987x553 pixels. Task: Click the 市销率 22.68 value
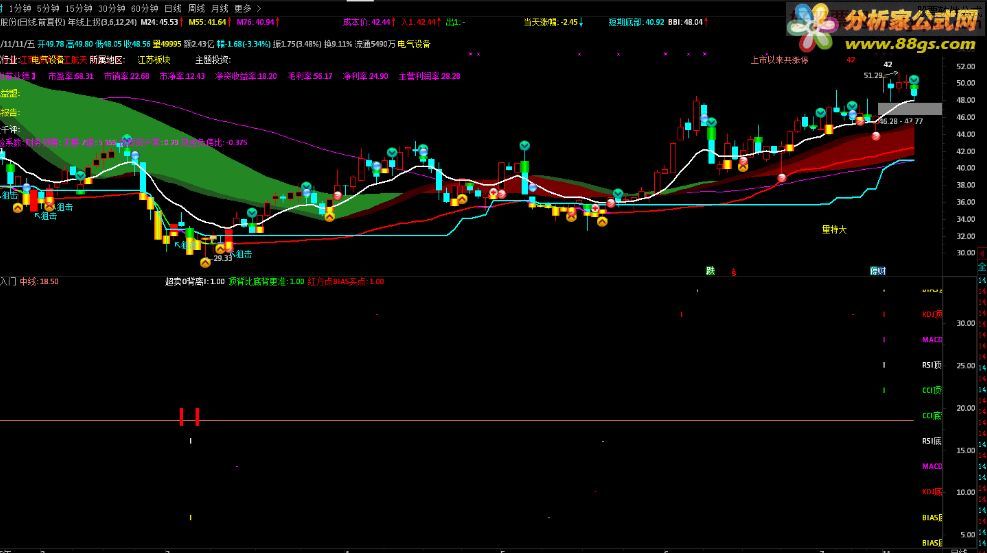pos(127,76)
